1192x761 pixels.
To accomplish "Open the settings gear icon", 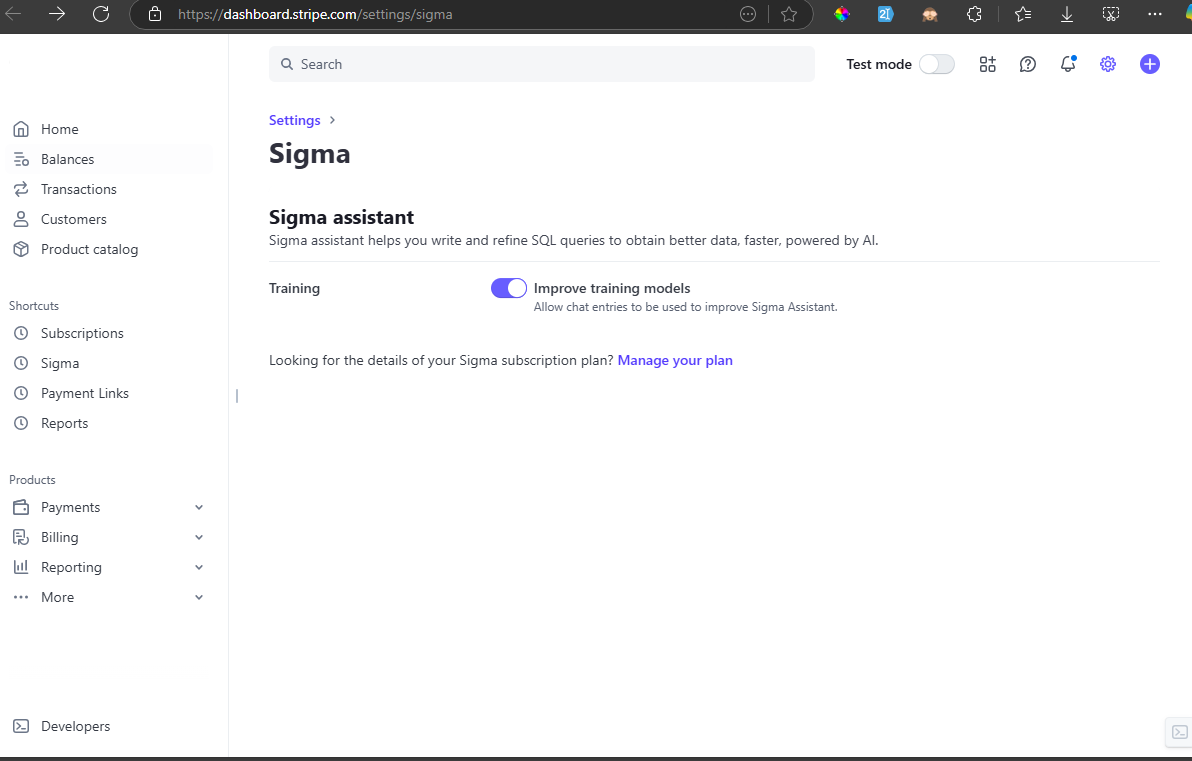I will 1108,64.
